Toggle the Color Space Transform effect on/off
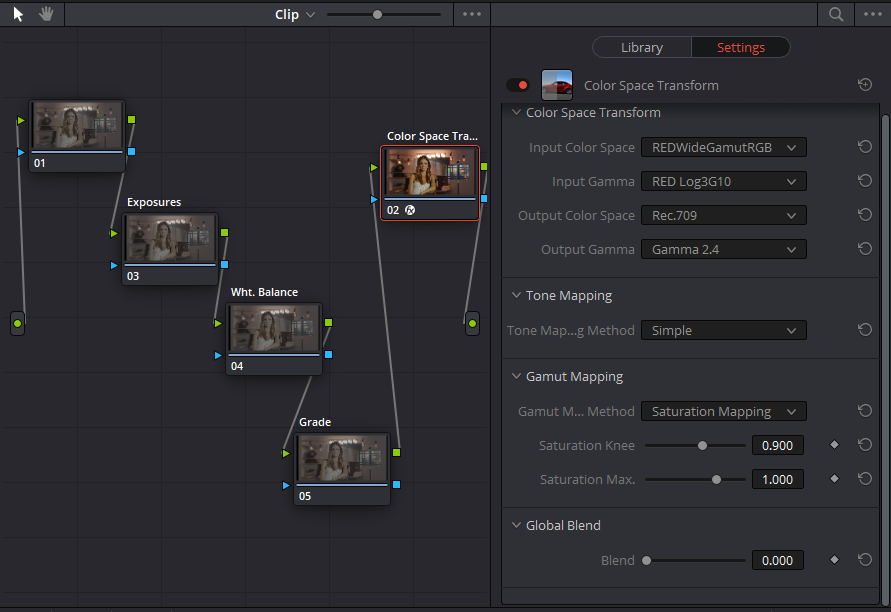Viewport: 891px width, 612px height. (x=518, y=85)
